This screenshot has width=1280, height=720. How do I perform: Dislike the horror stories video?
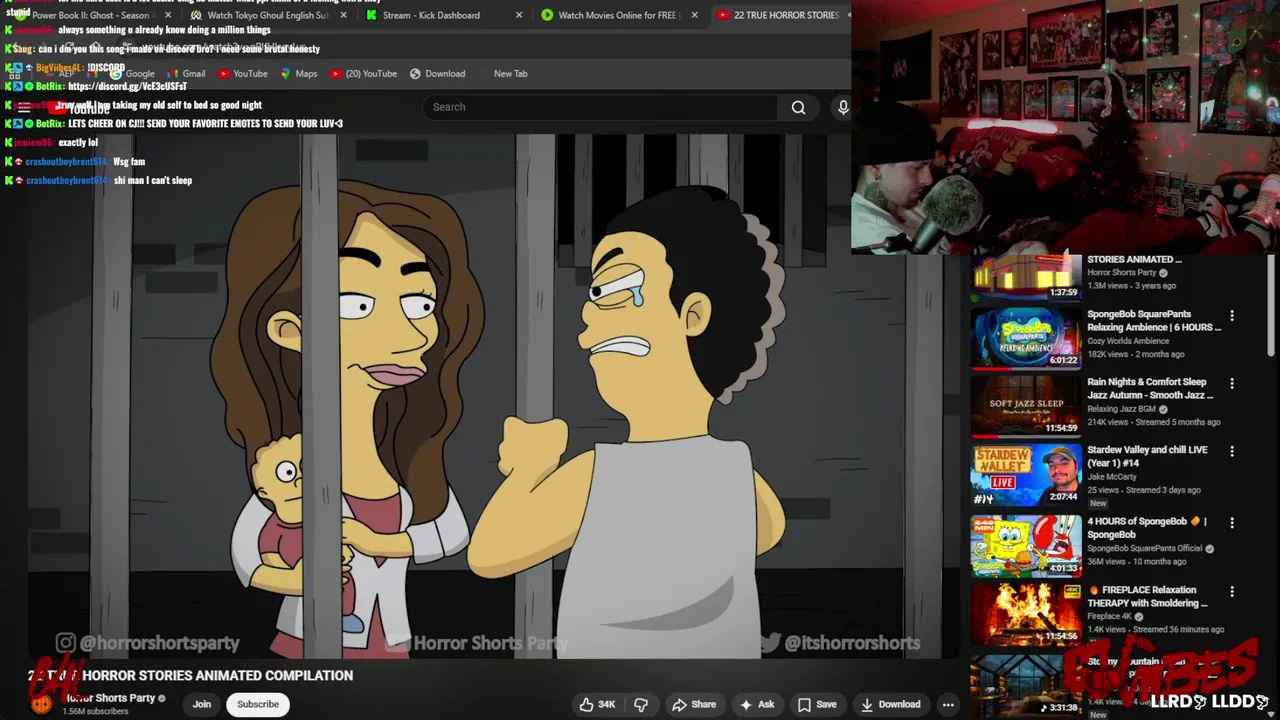[641, 704]
